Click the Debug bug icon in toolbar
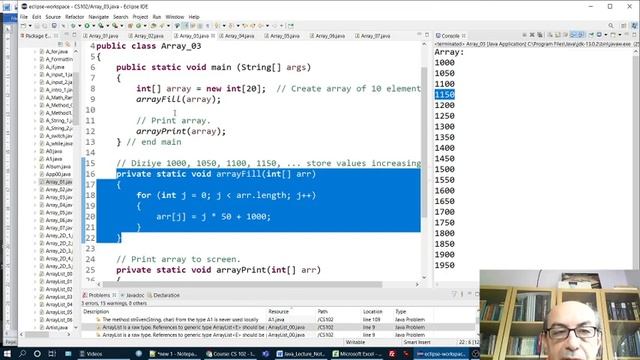Viewport: 640px width, 360px height. [73, 26]
